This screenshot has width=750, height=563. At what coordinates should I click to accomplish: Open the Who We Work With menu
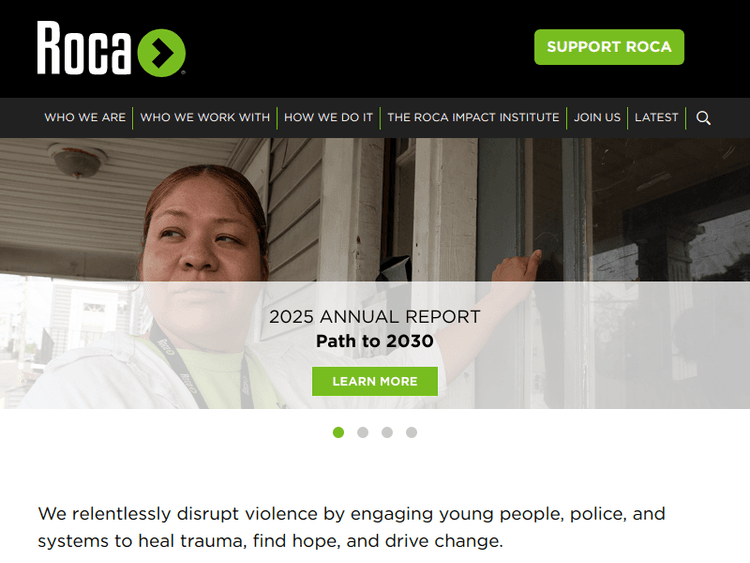205,117
